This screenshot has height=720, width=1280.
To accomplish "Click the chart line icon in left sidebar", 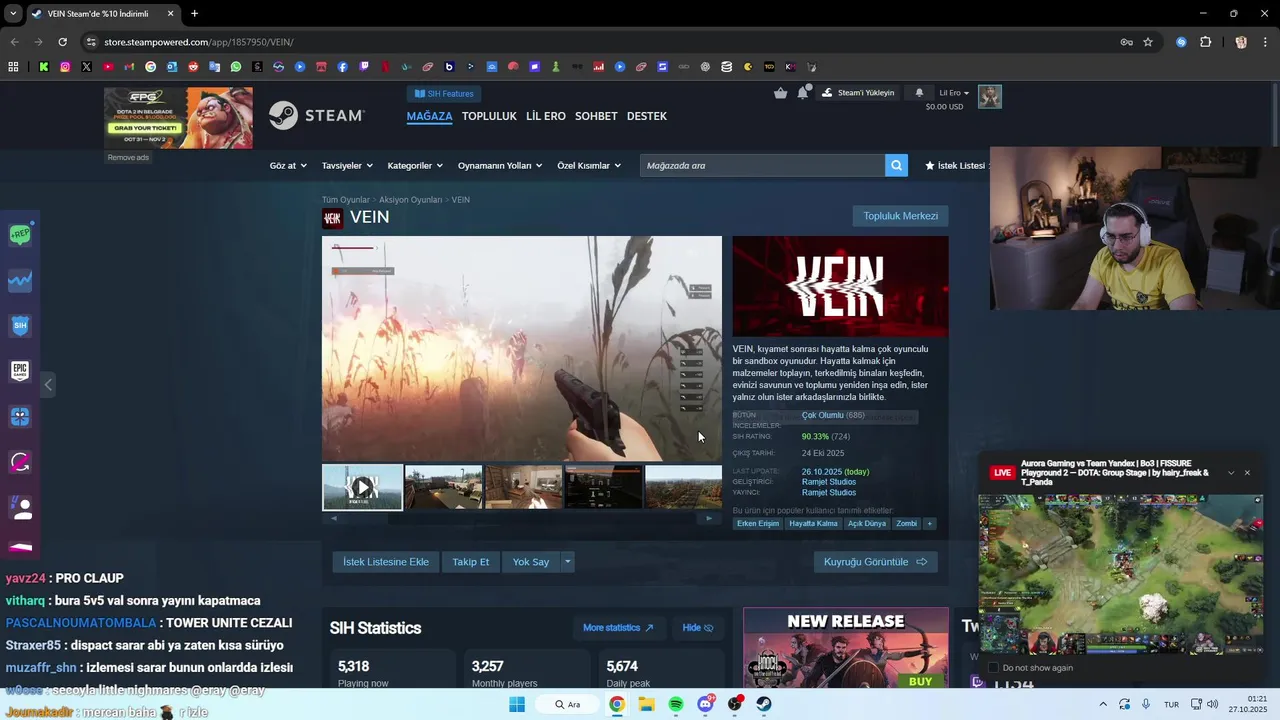I will click(20, 281).
